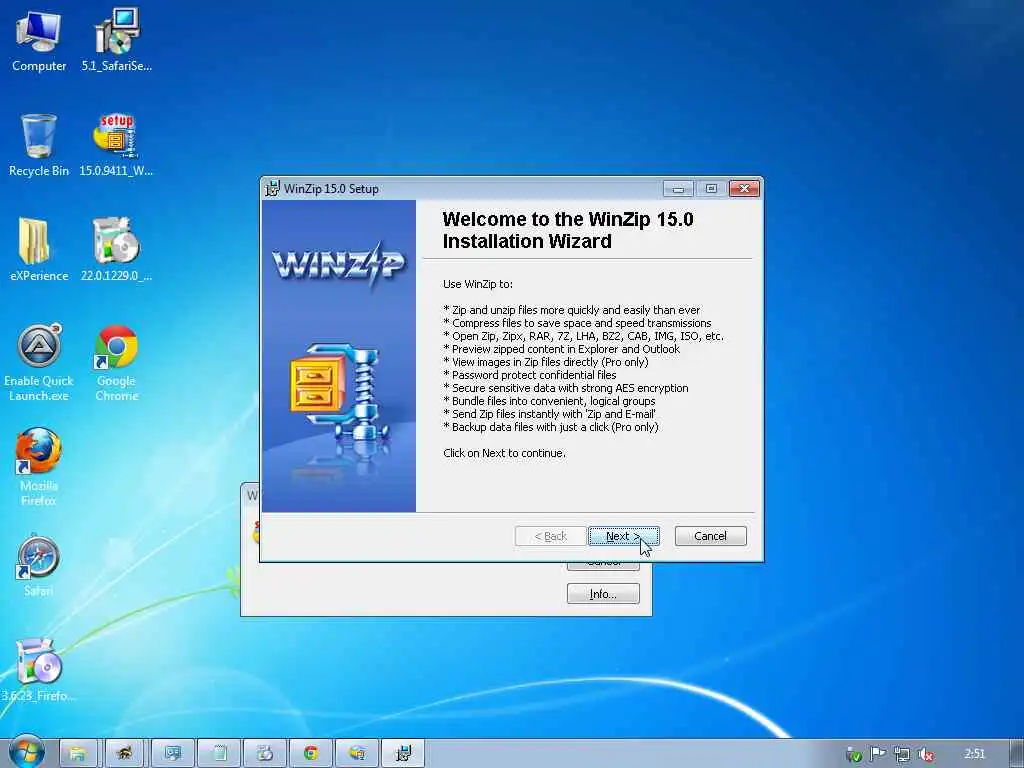Screen dimensions: 1024x768
Task: Open Action Center flag tray icon
Action: pos(878,754)
